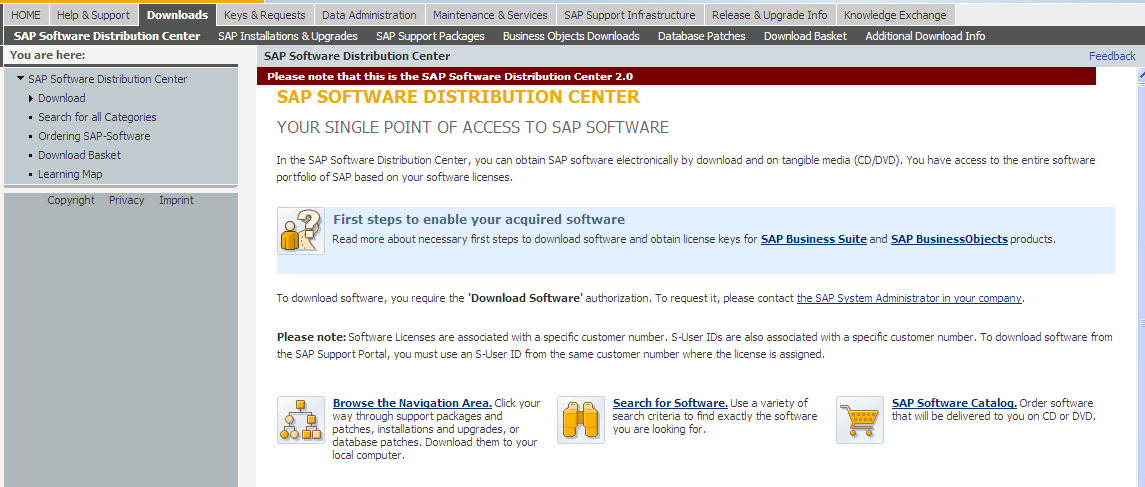The image size is (1145, 487).
Task: Click the Imprint footer link
Action: point(177,200)
